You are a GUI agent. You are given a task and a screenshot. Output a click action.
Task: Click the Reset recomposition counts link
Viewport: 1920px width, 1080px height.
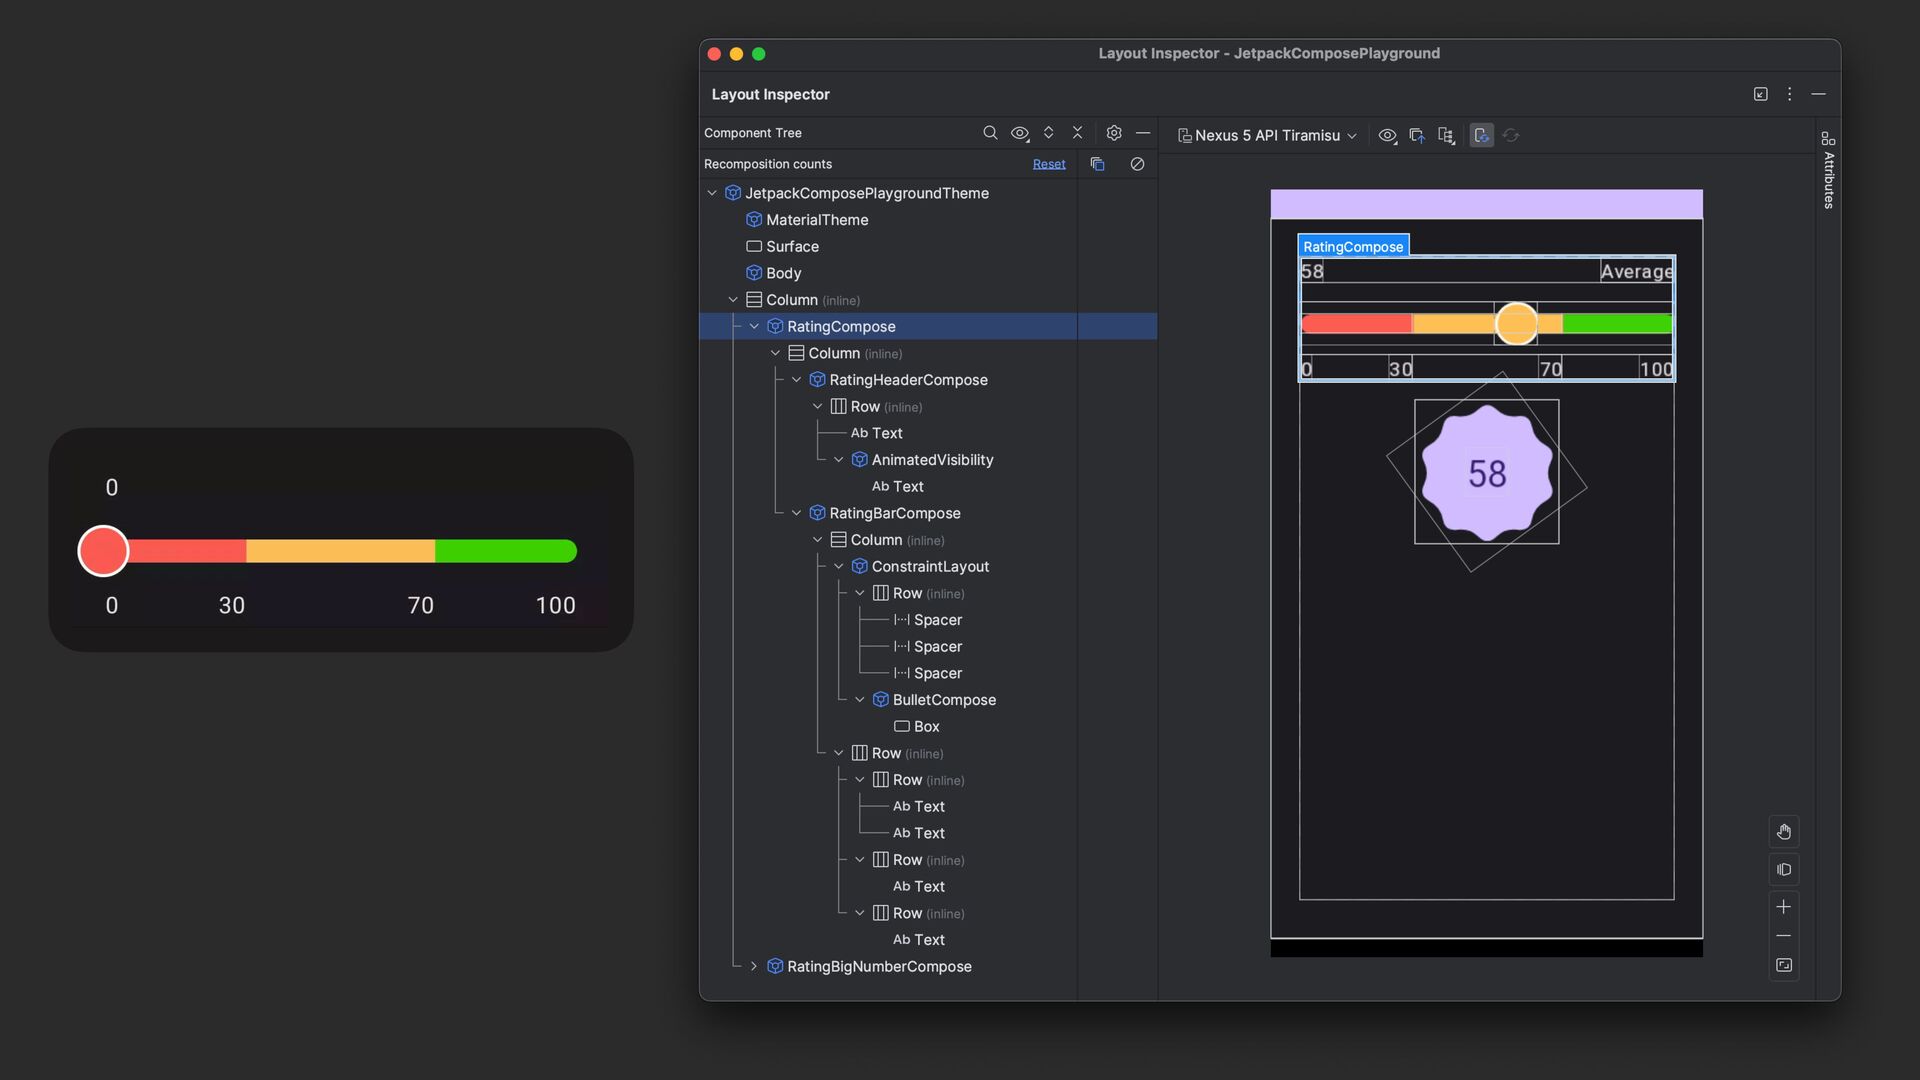point(1048,164)
